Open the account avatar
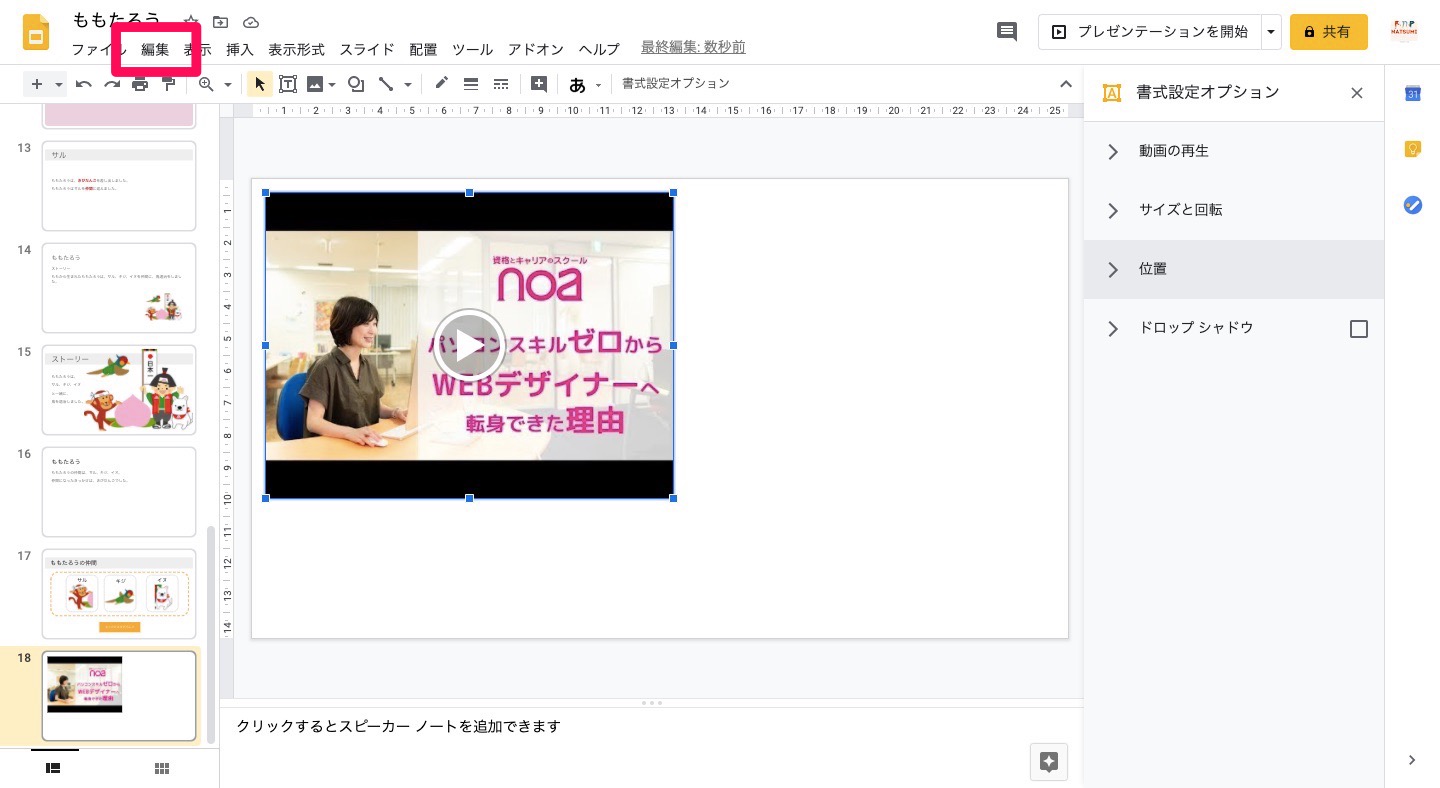This screenshot has height=788, width=1440. tap(1405, 31)
